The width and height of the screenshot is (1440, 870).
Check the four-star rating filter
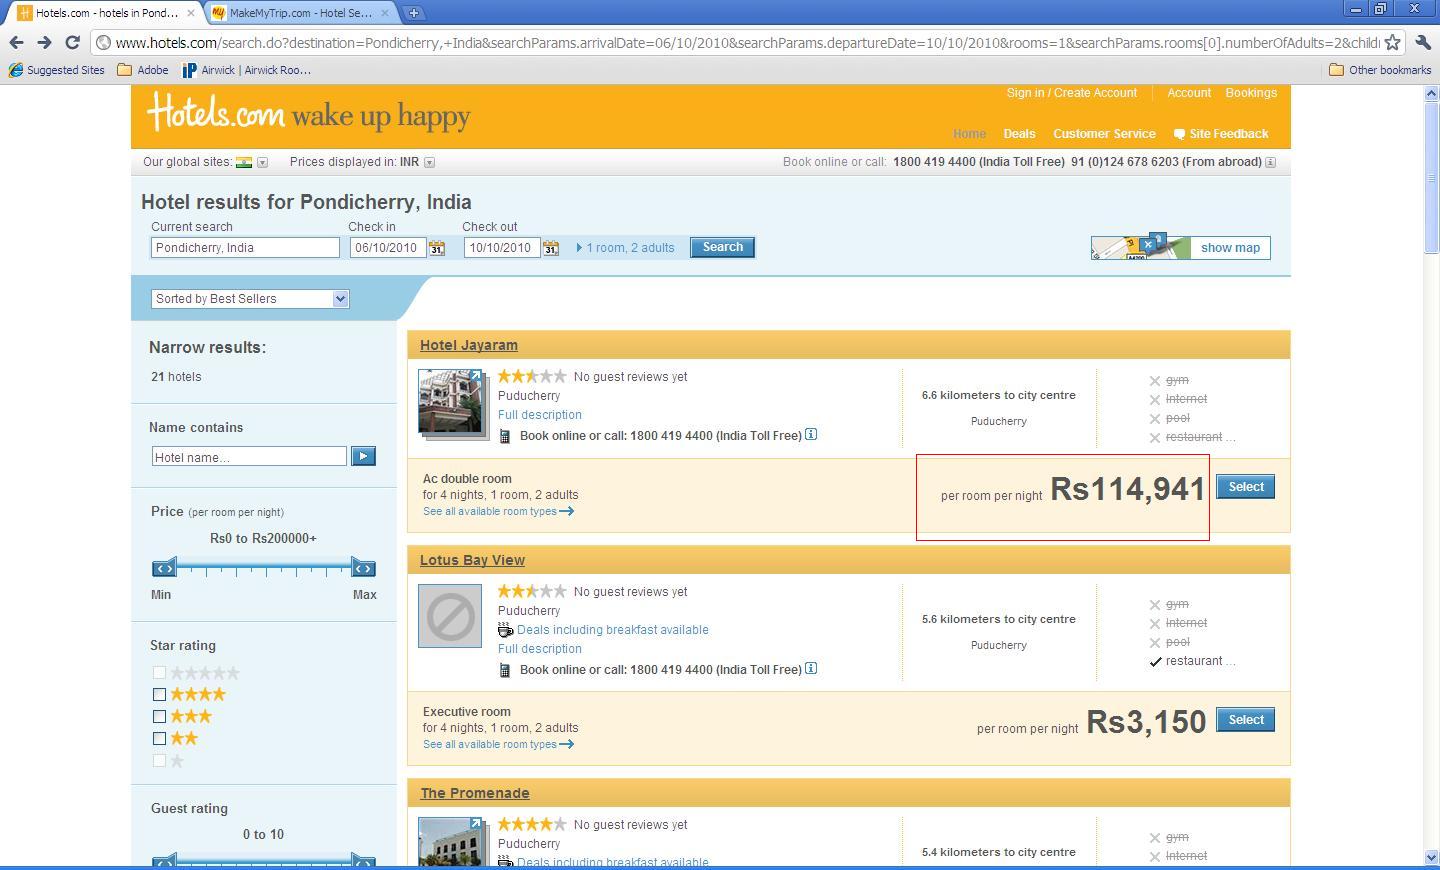pyautogui.click(x=159, y=694)
